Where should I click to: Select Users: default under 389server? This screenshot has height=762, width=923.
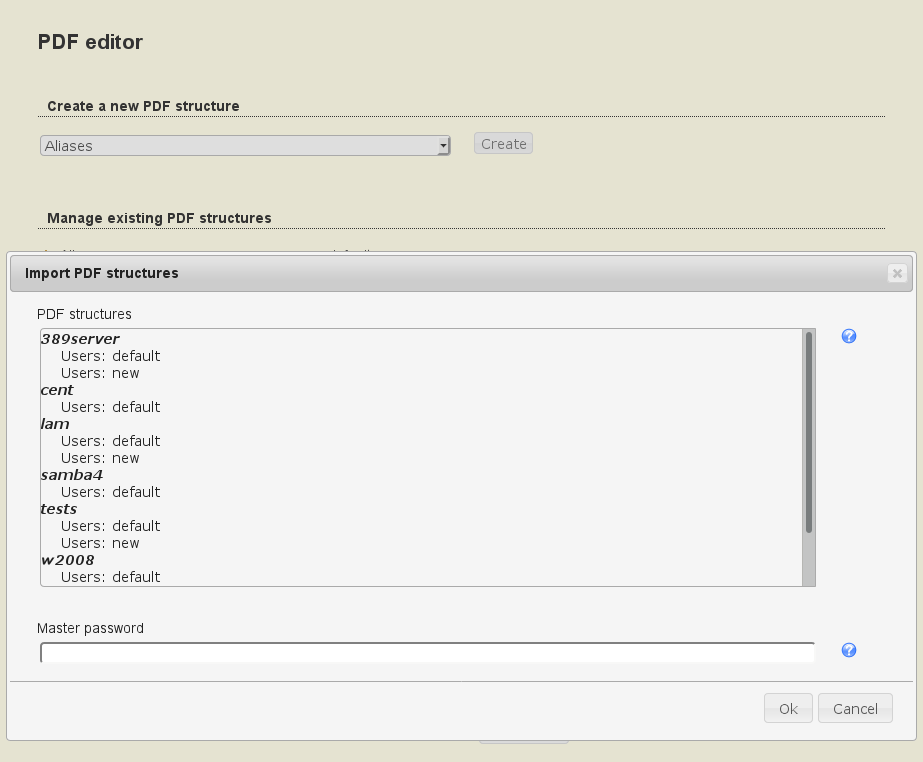[x=110, y=356]
